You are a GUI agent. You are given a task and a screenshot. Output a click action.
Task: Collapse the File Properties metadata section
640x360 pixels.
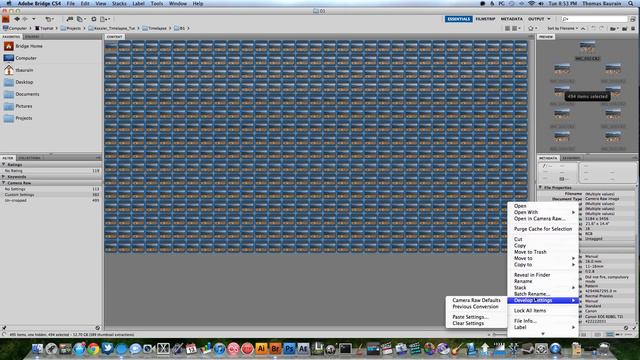pyautogui.click(x=540, y=187)
